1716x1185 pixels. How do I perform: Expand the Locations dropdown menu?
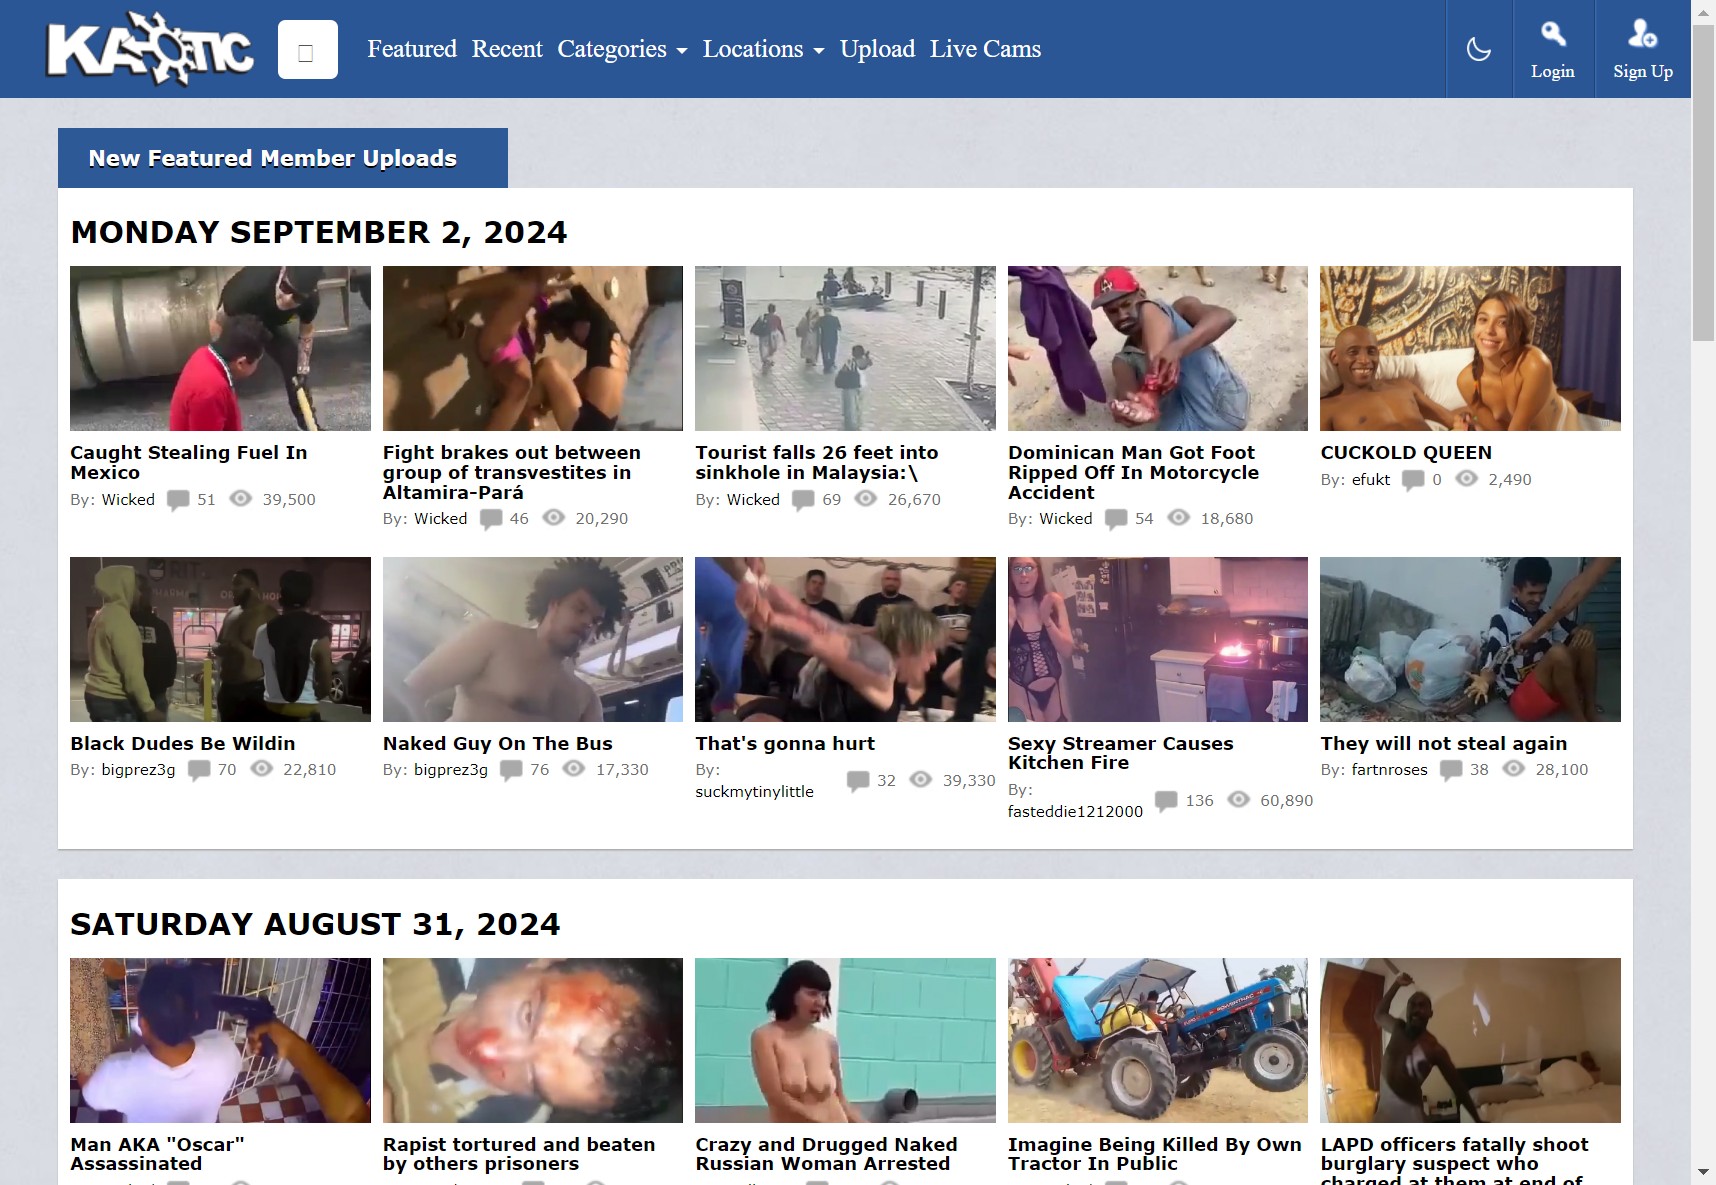tap(763, 49)
